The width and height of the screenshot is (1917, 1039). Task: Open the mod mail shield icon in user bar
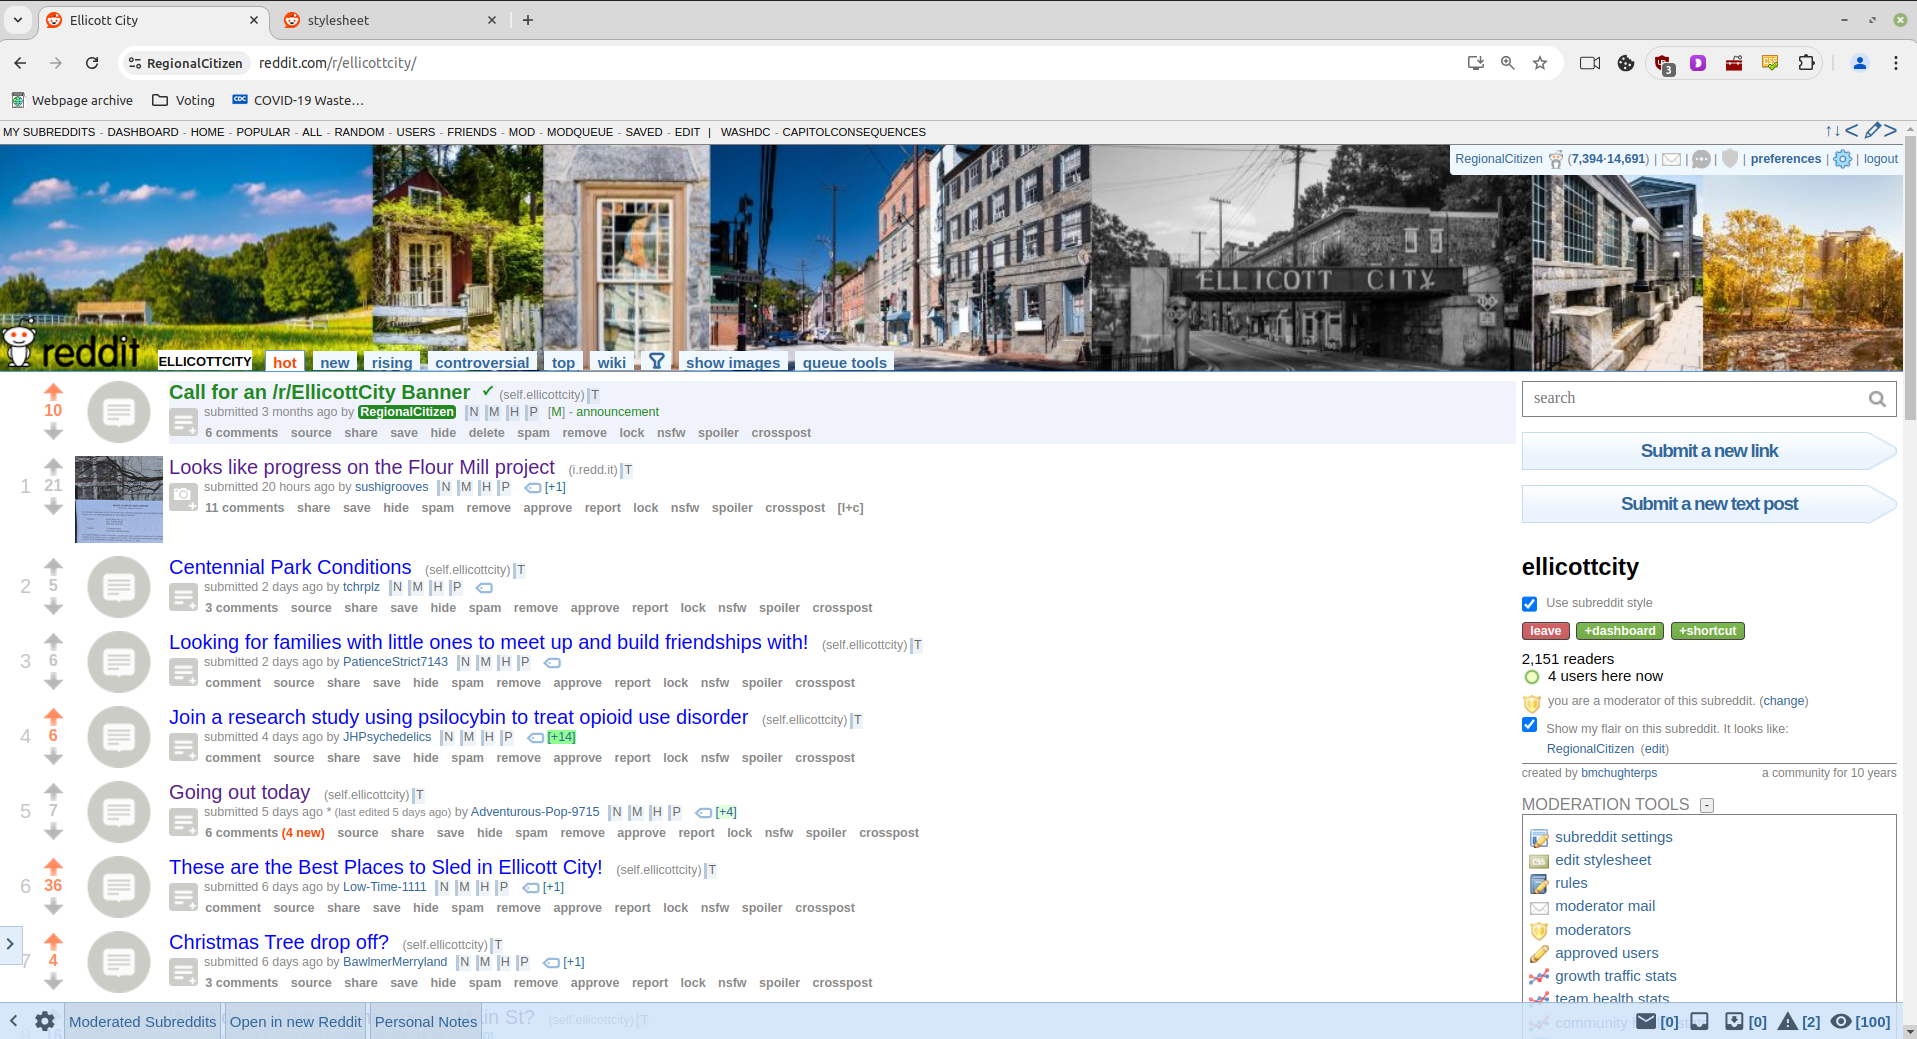[1730, 158]
